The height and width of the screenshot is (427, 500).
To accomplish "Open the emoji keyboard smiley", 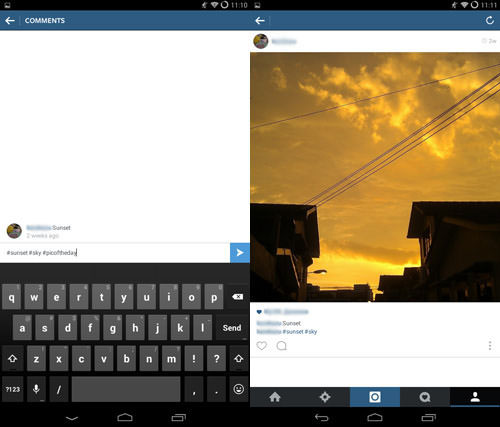I will coord(239,389).
